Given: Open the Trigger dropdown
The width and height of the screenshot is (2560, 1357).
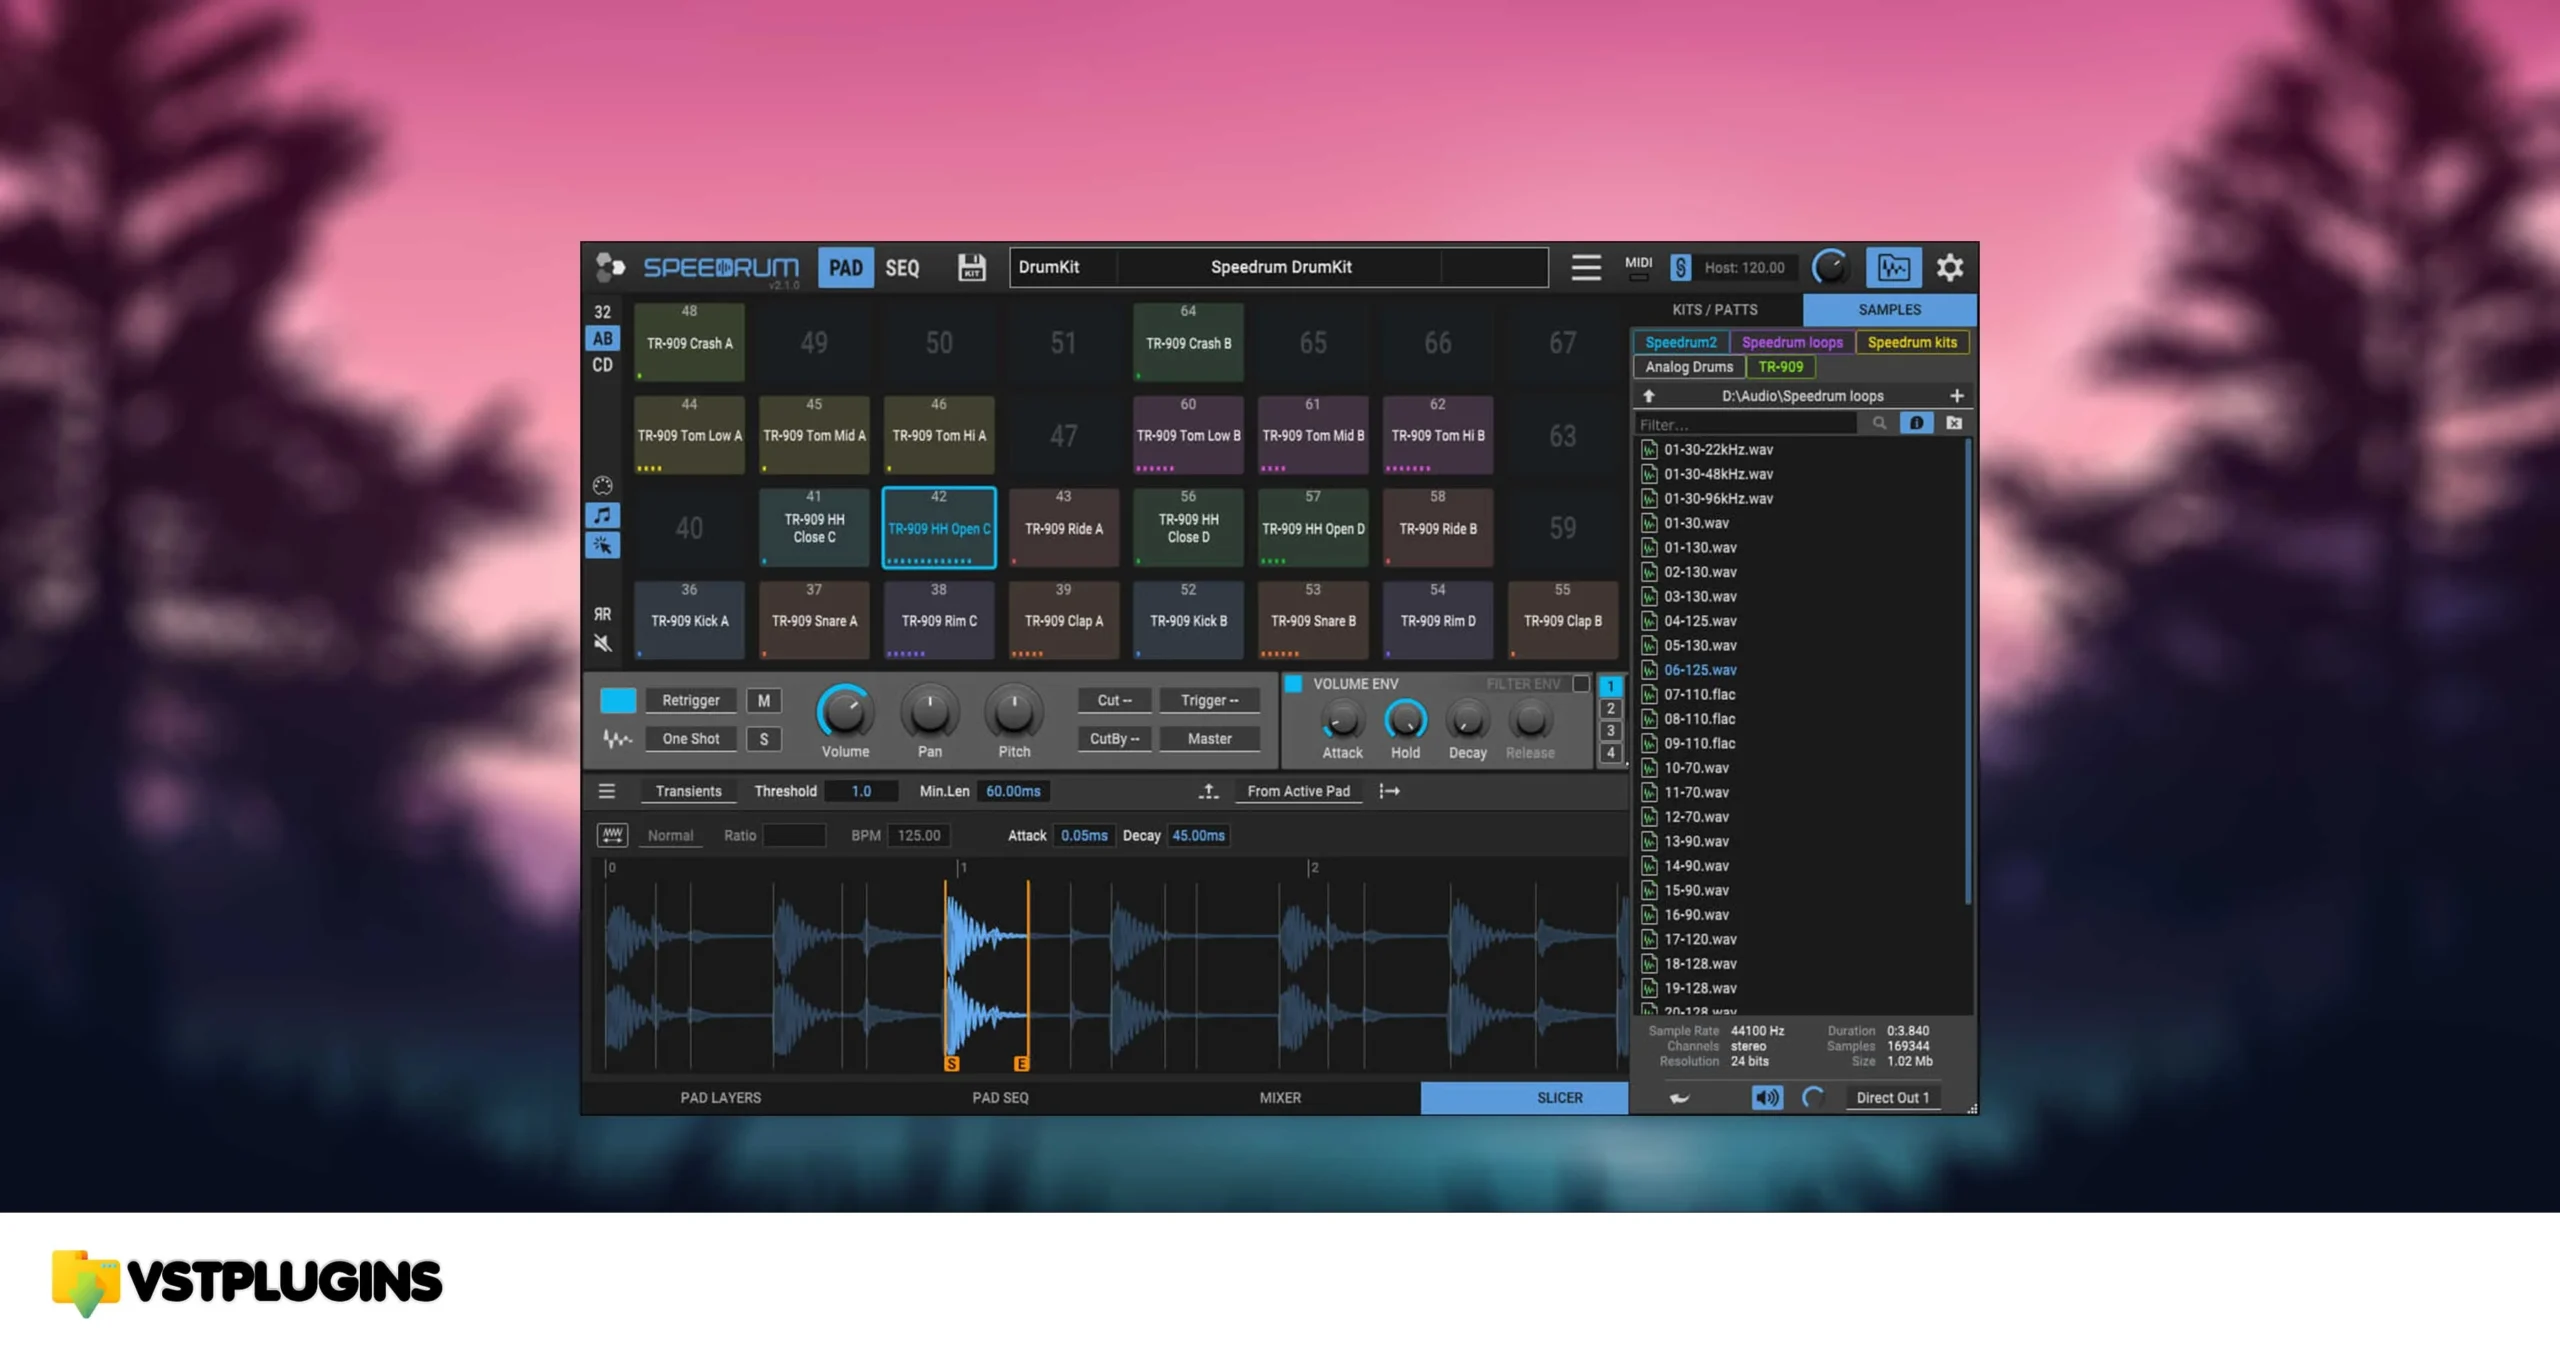Looking at the screenshot, I should [1209, 700].
